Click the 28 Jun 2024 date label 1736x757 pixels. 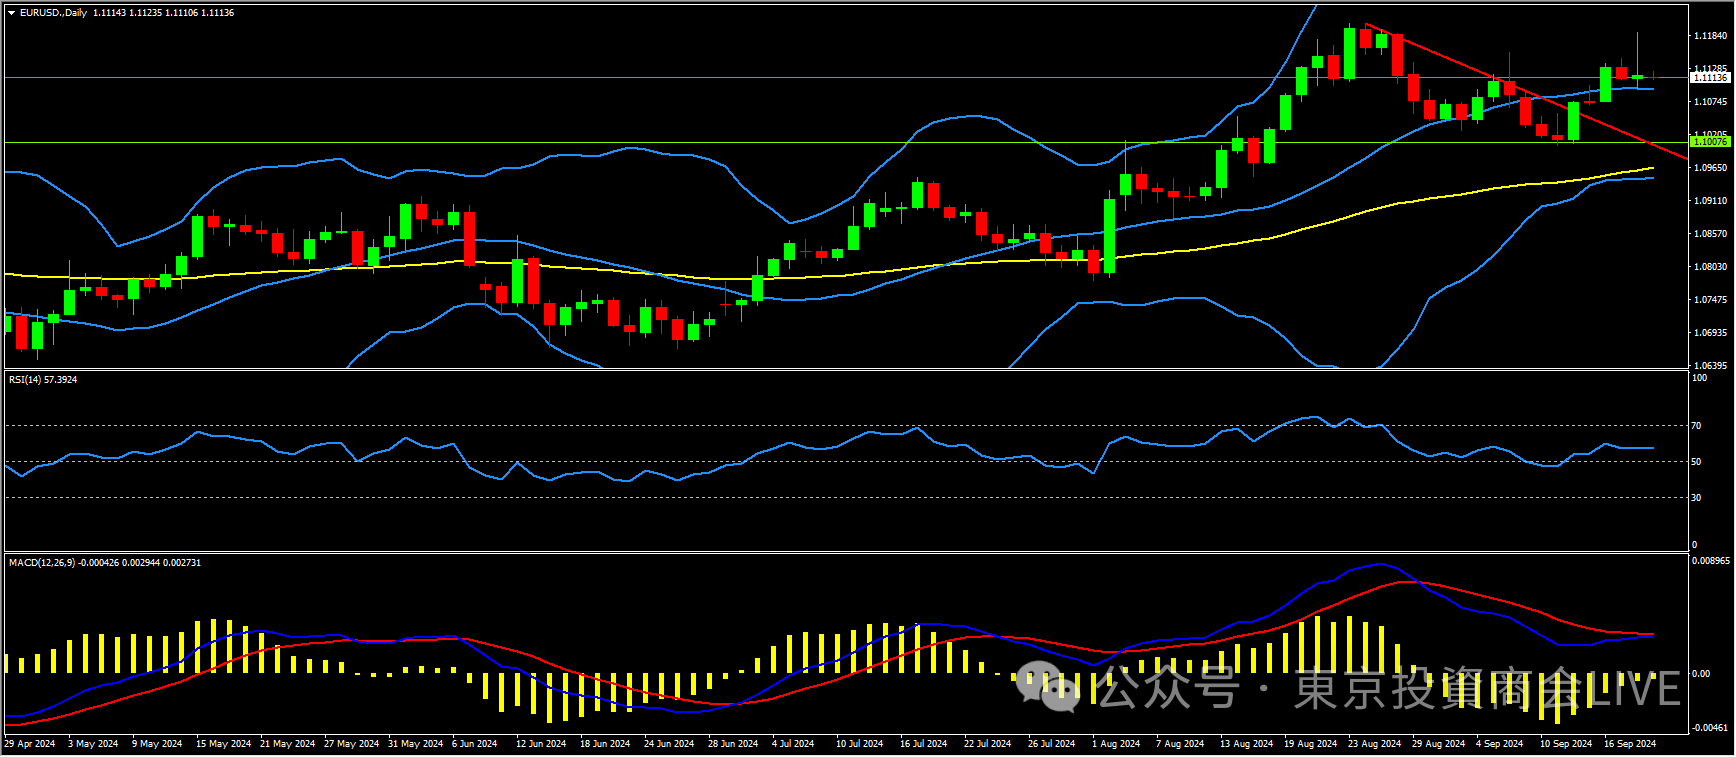733,744
